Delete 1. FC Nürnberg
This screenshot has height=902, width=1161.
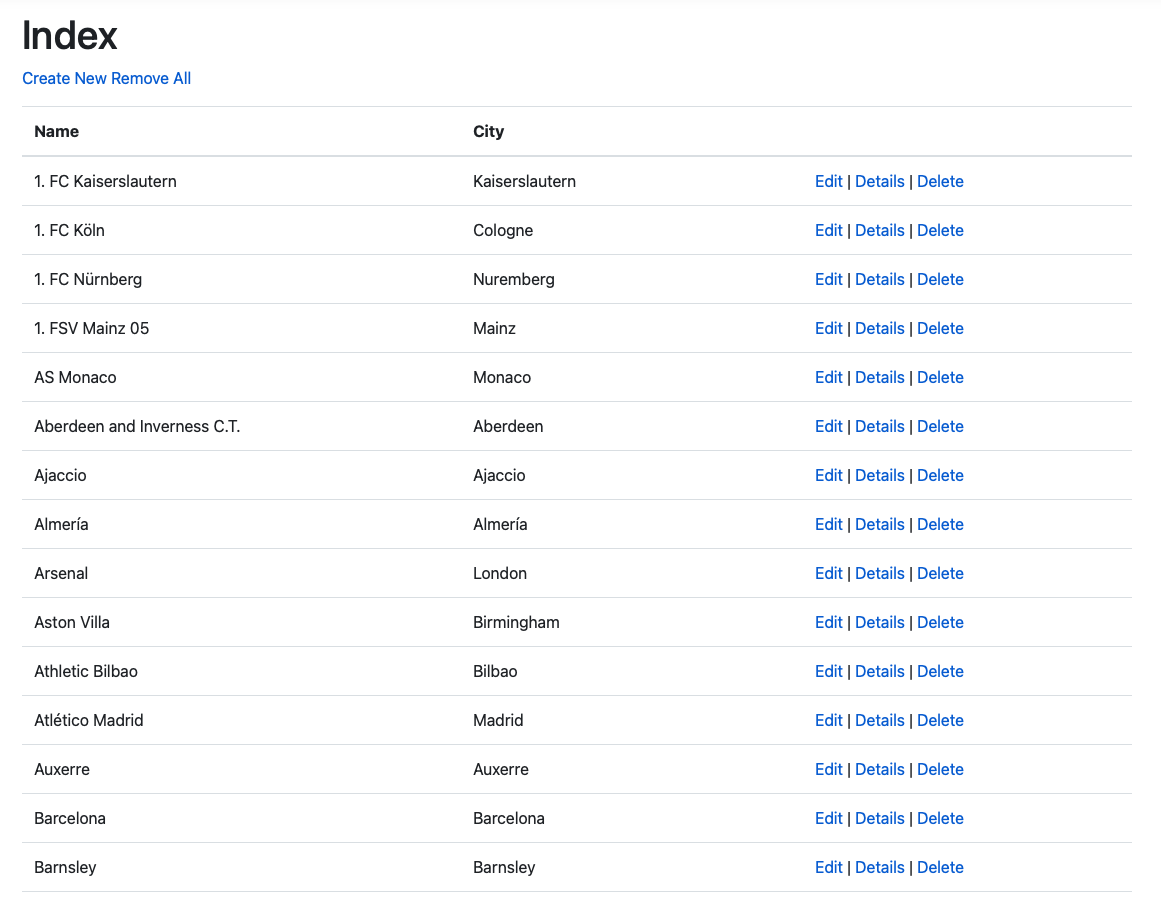click(x=940, y=279)
